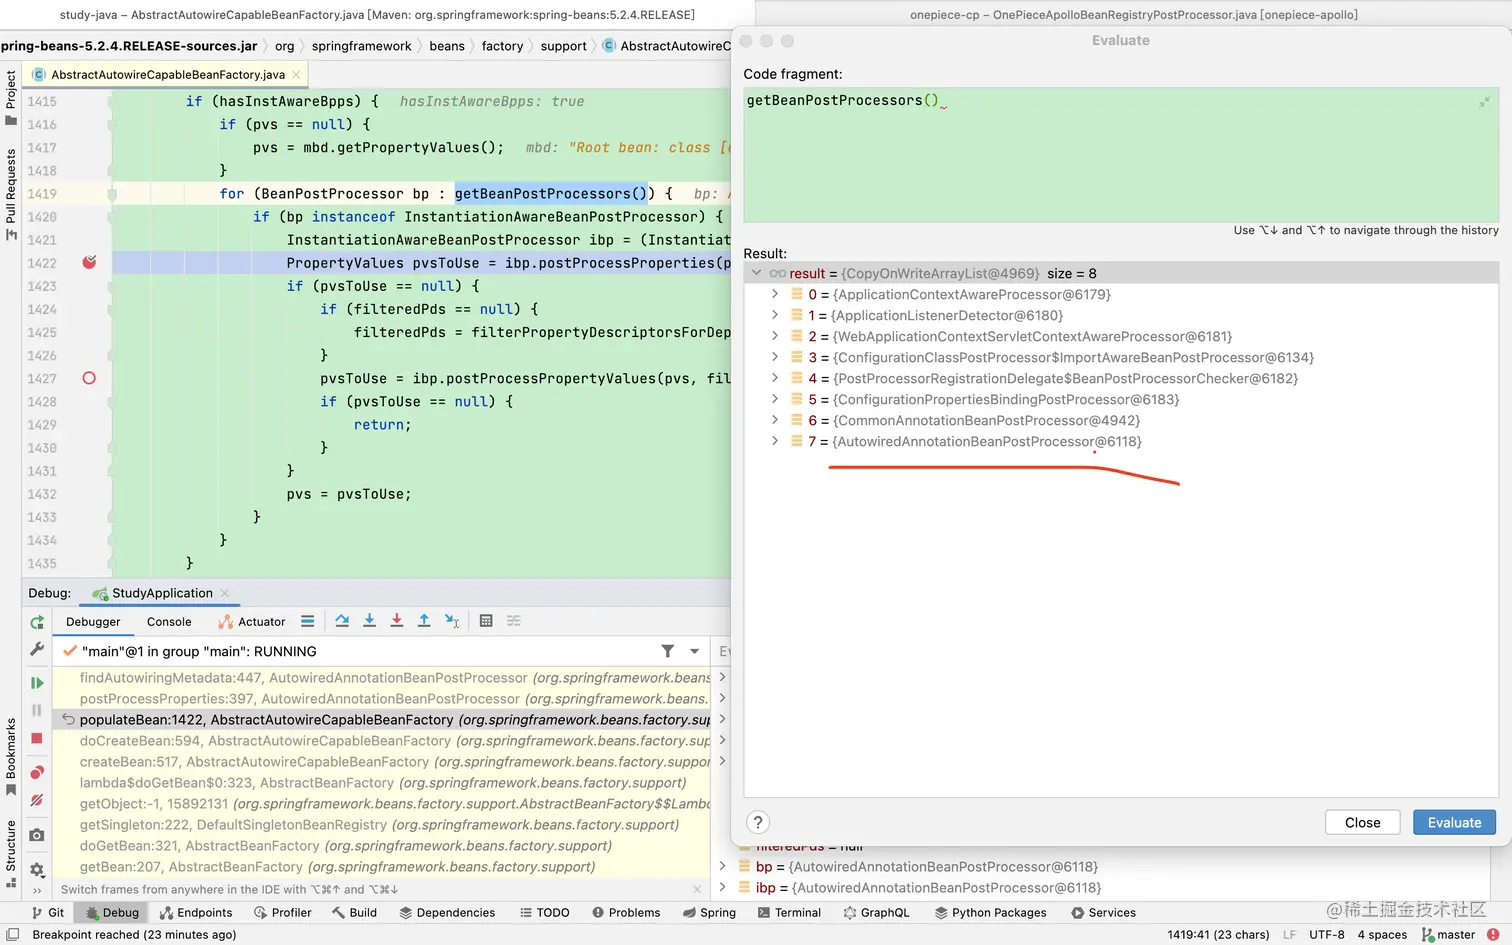
Task: Click Evaluate button
Action: coord(1454,822)
